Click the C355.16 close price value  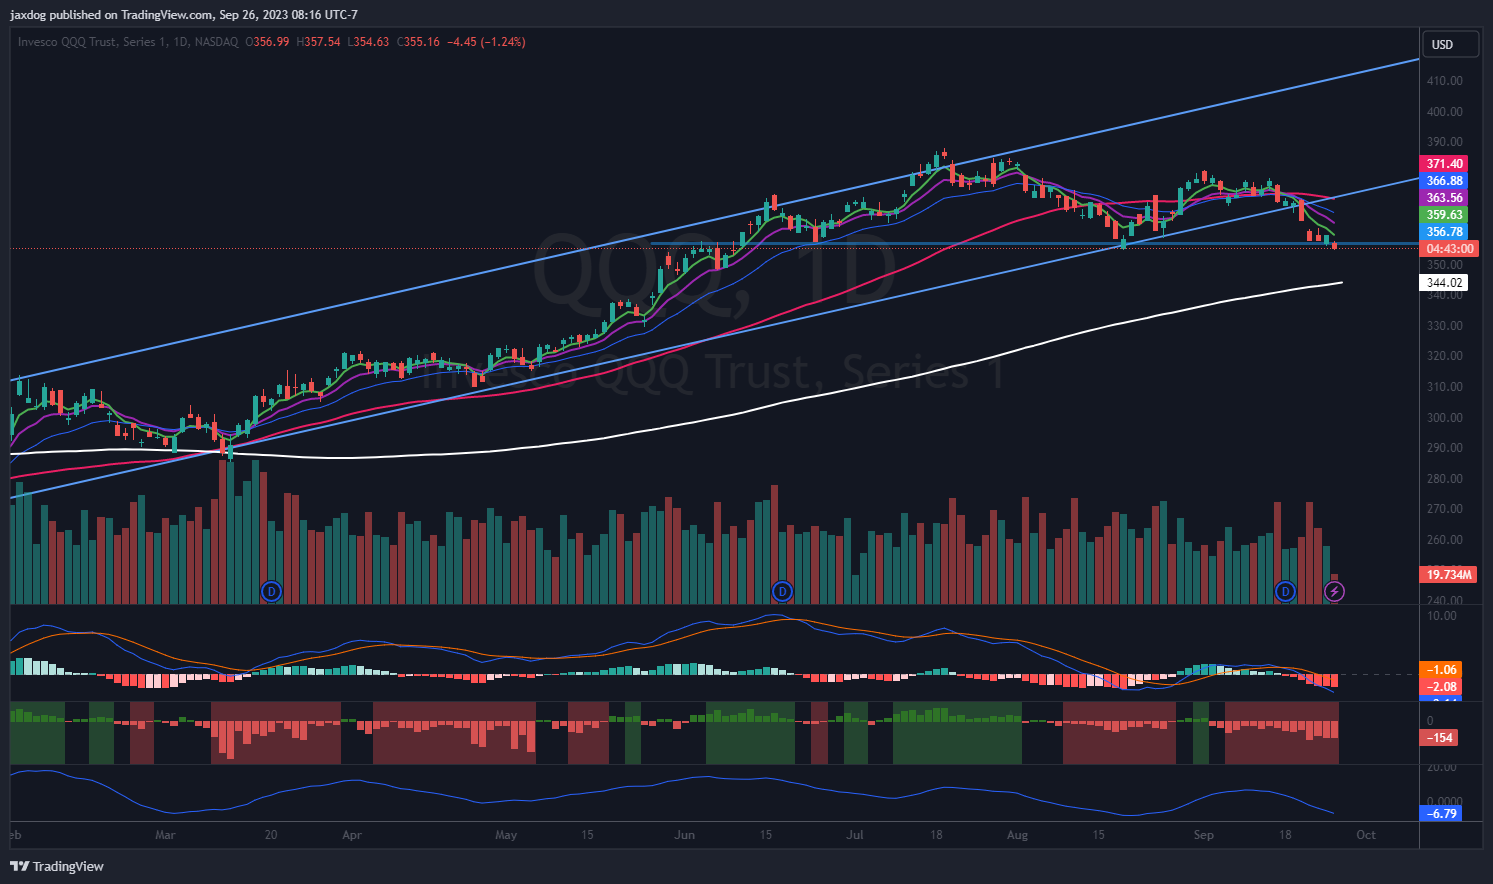tap(418, 42)
